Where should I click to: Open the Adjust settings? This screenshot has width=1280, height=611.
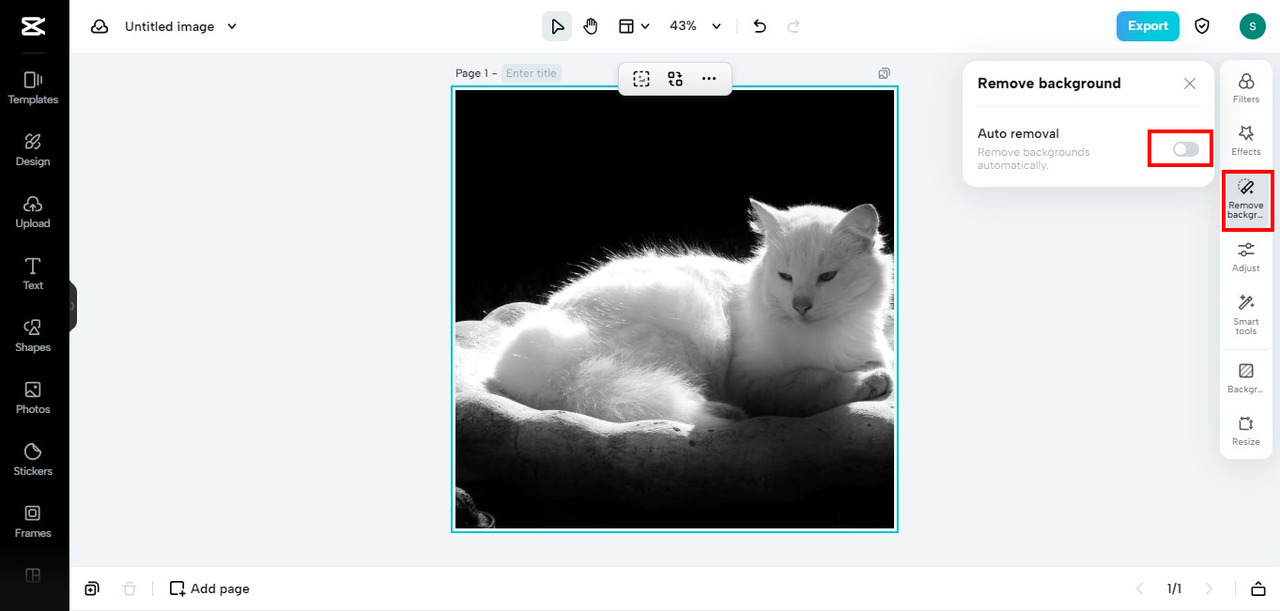pos(1246,256)
